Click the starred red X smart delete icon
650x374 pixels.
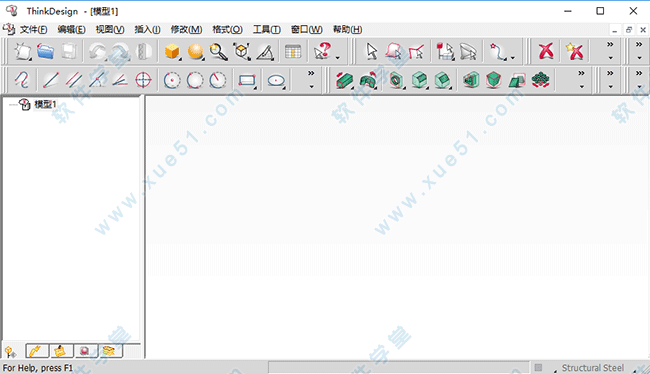coord(575,51)
